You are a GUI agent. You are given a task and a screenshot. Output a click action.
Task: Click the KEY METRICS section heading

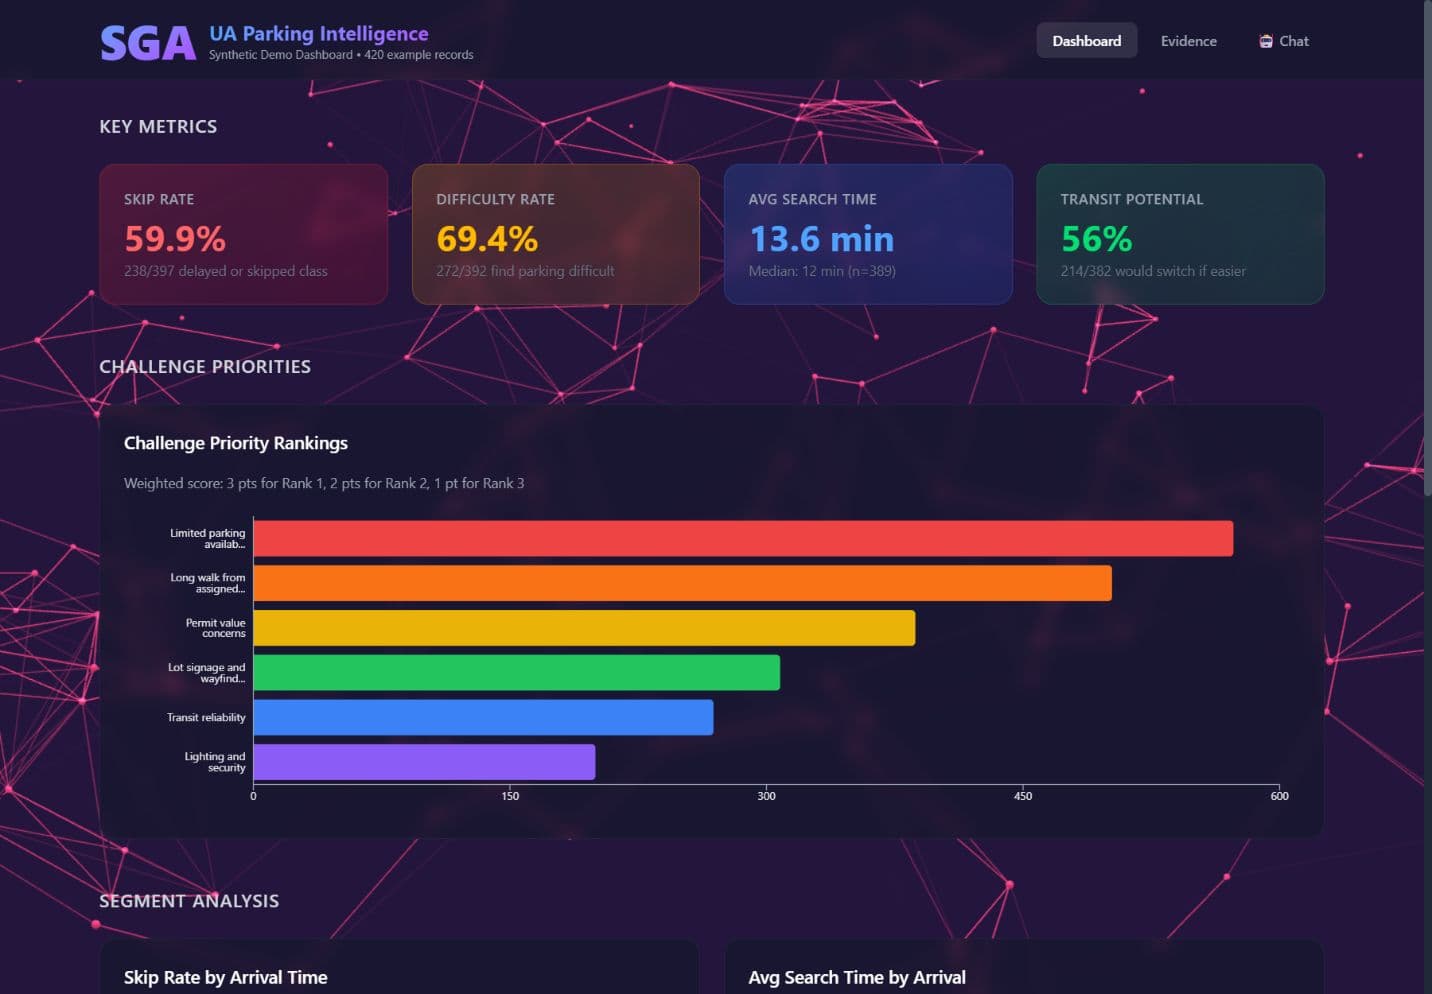[x=158, y=126]
